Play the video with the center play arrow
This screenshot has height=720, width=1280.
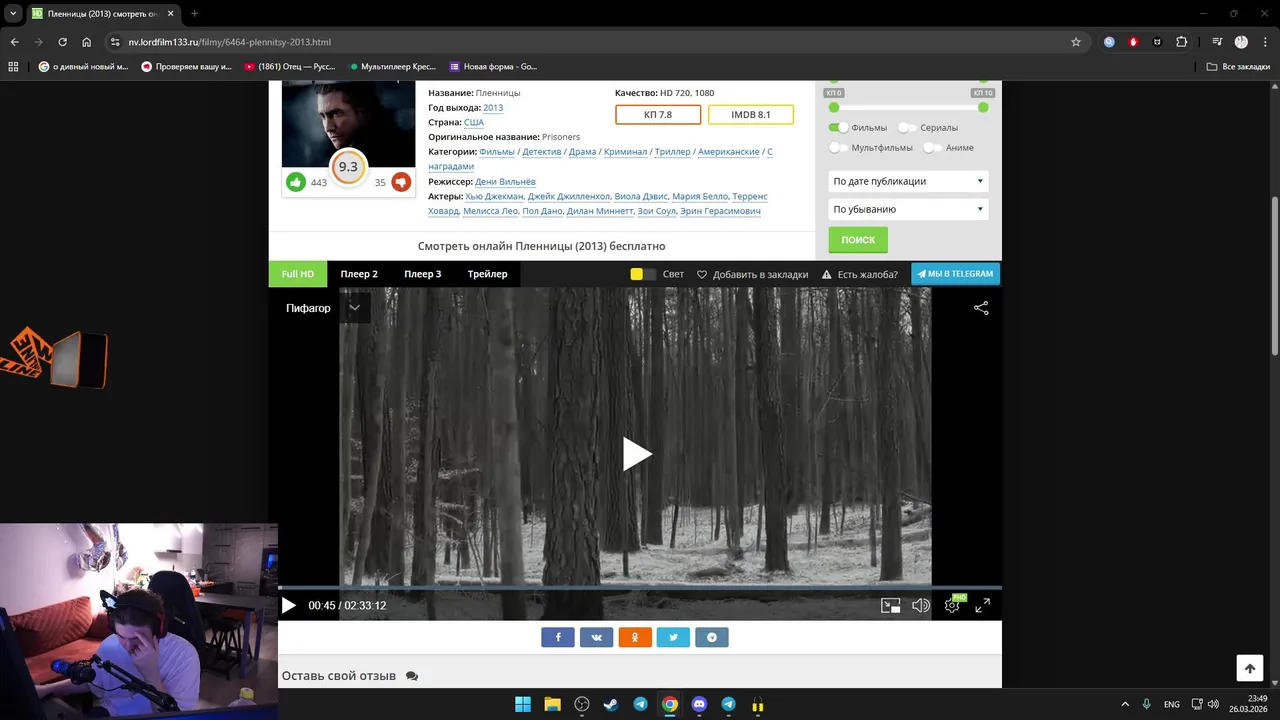pyautogui.click(x=637, y=454)
